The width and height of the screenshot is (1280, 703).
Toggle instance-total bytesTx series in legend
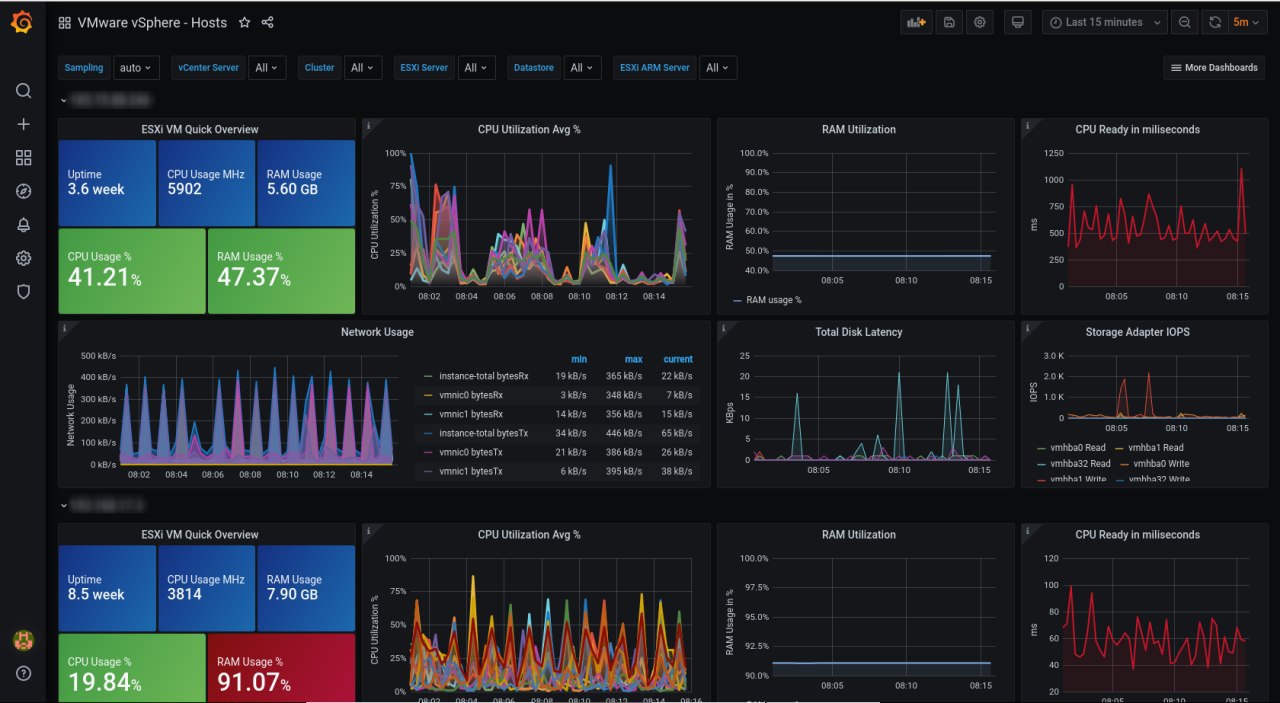(x=483, y=433)
